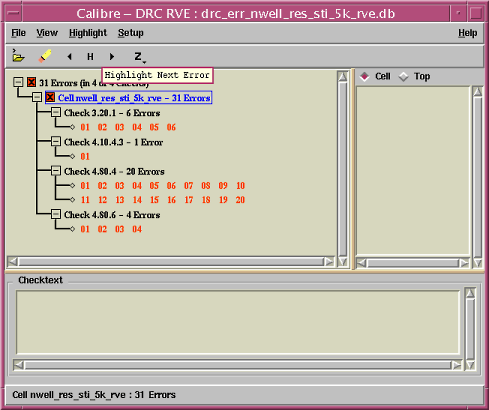Select Check 4.10.4.3 - 1 Error label
Screen dimensions: 489x410
[113, 142]
